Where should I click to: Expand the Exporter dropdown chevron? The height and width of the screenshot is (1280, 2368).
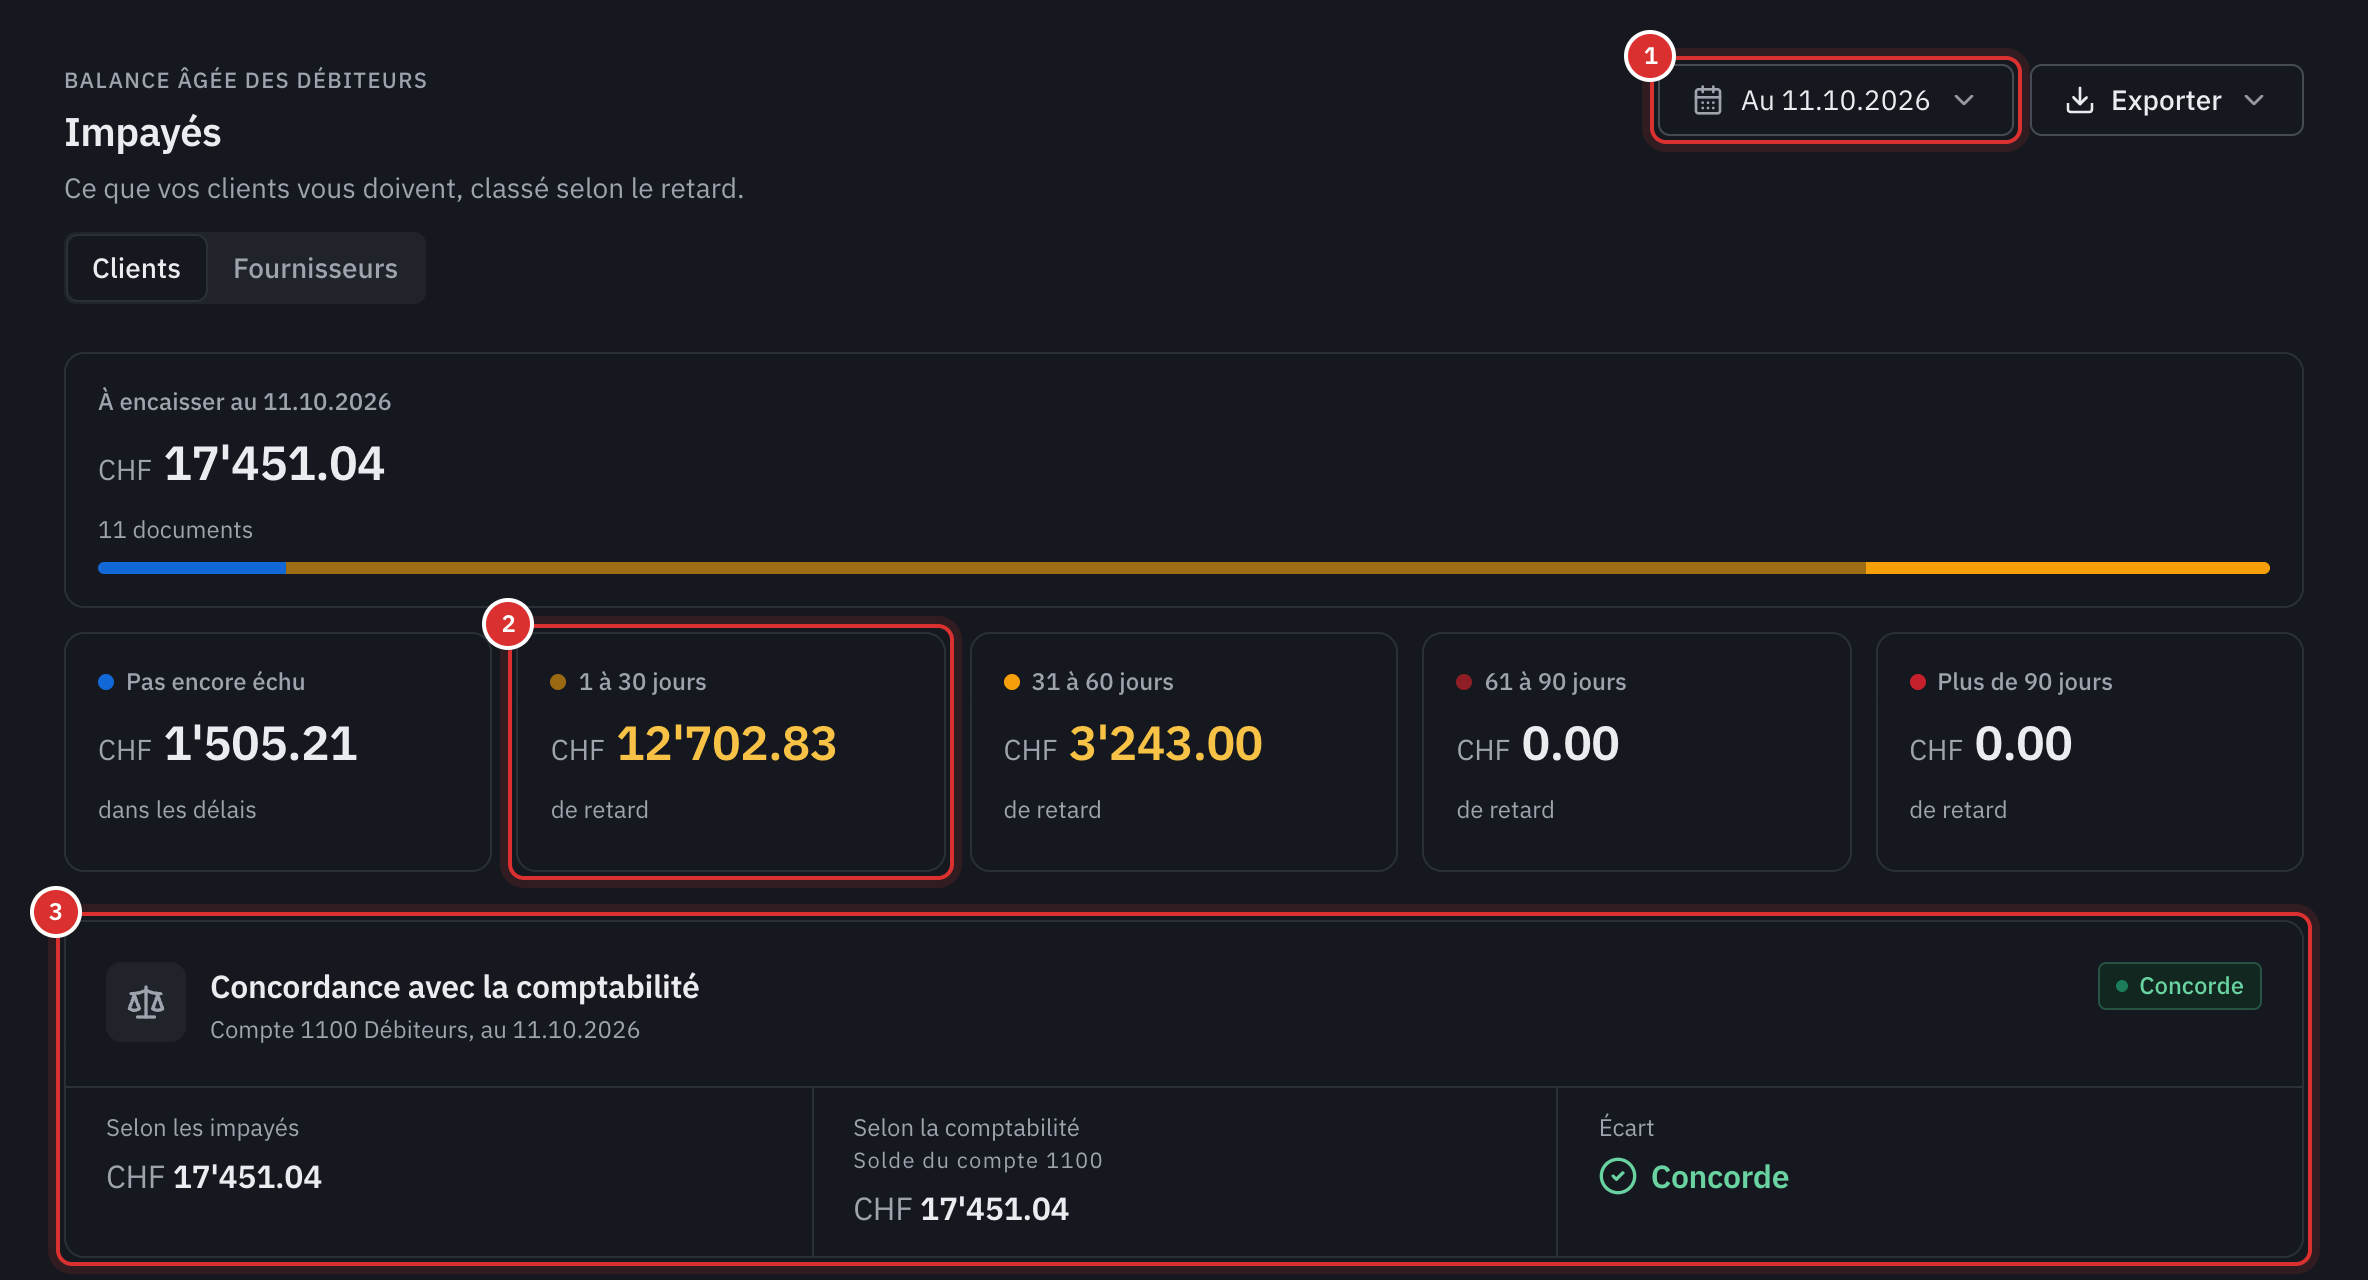pos(2254,100)
